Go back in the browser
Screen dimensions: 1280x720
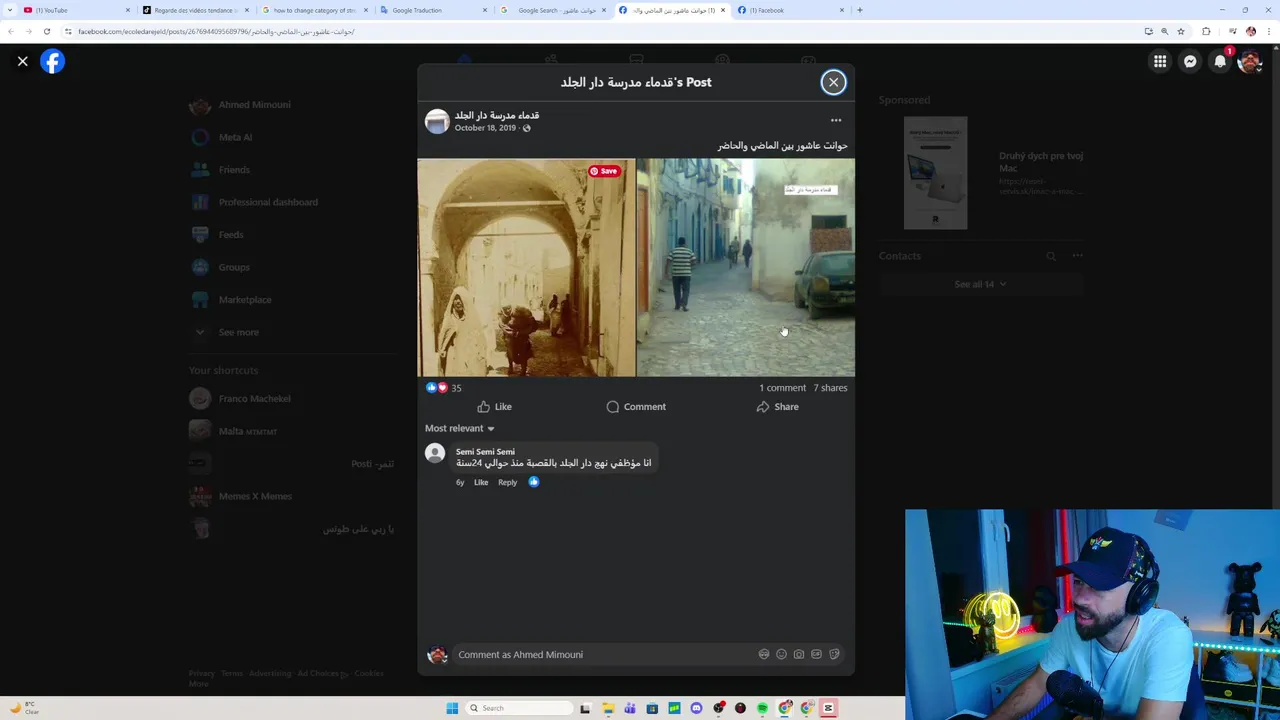pyautogui.click(x=10, y=31)
